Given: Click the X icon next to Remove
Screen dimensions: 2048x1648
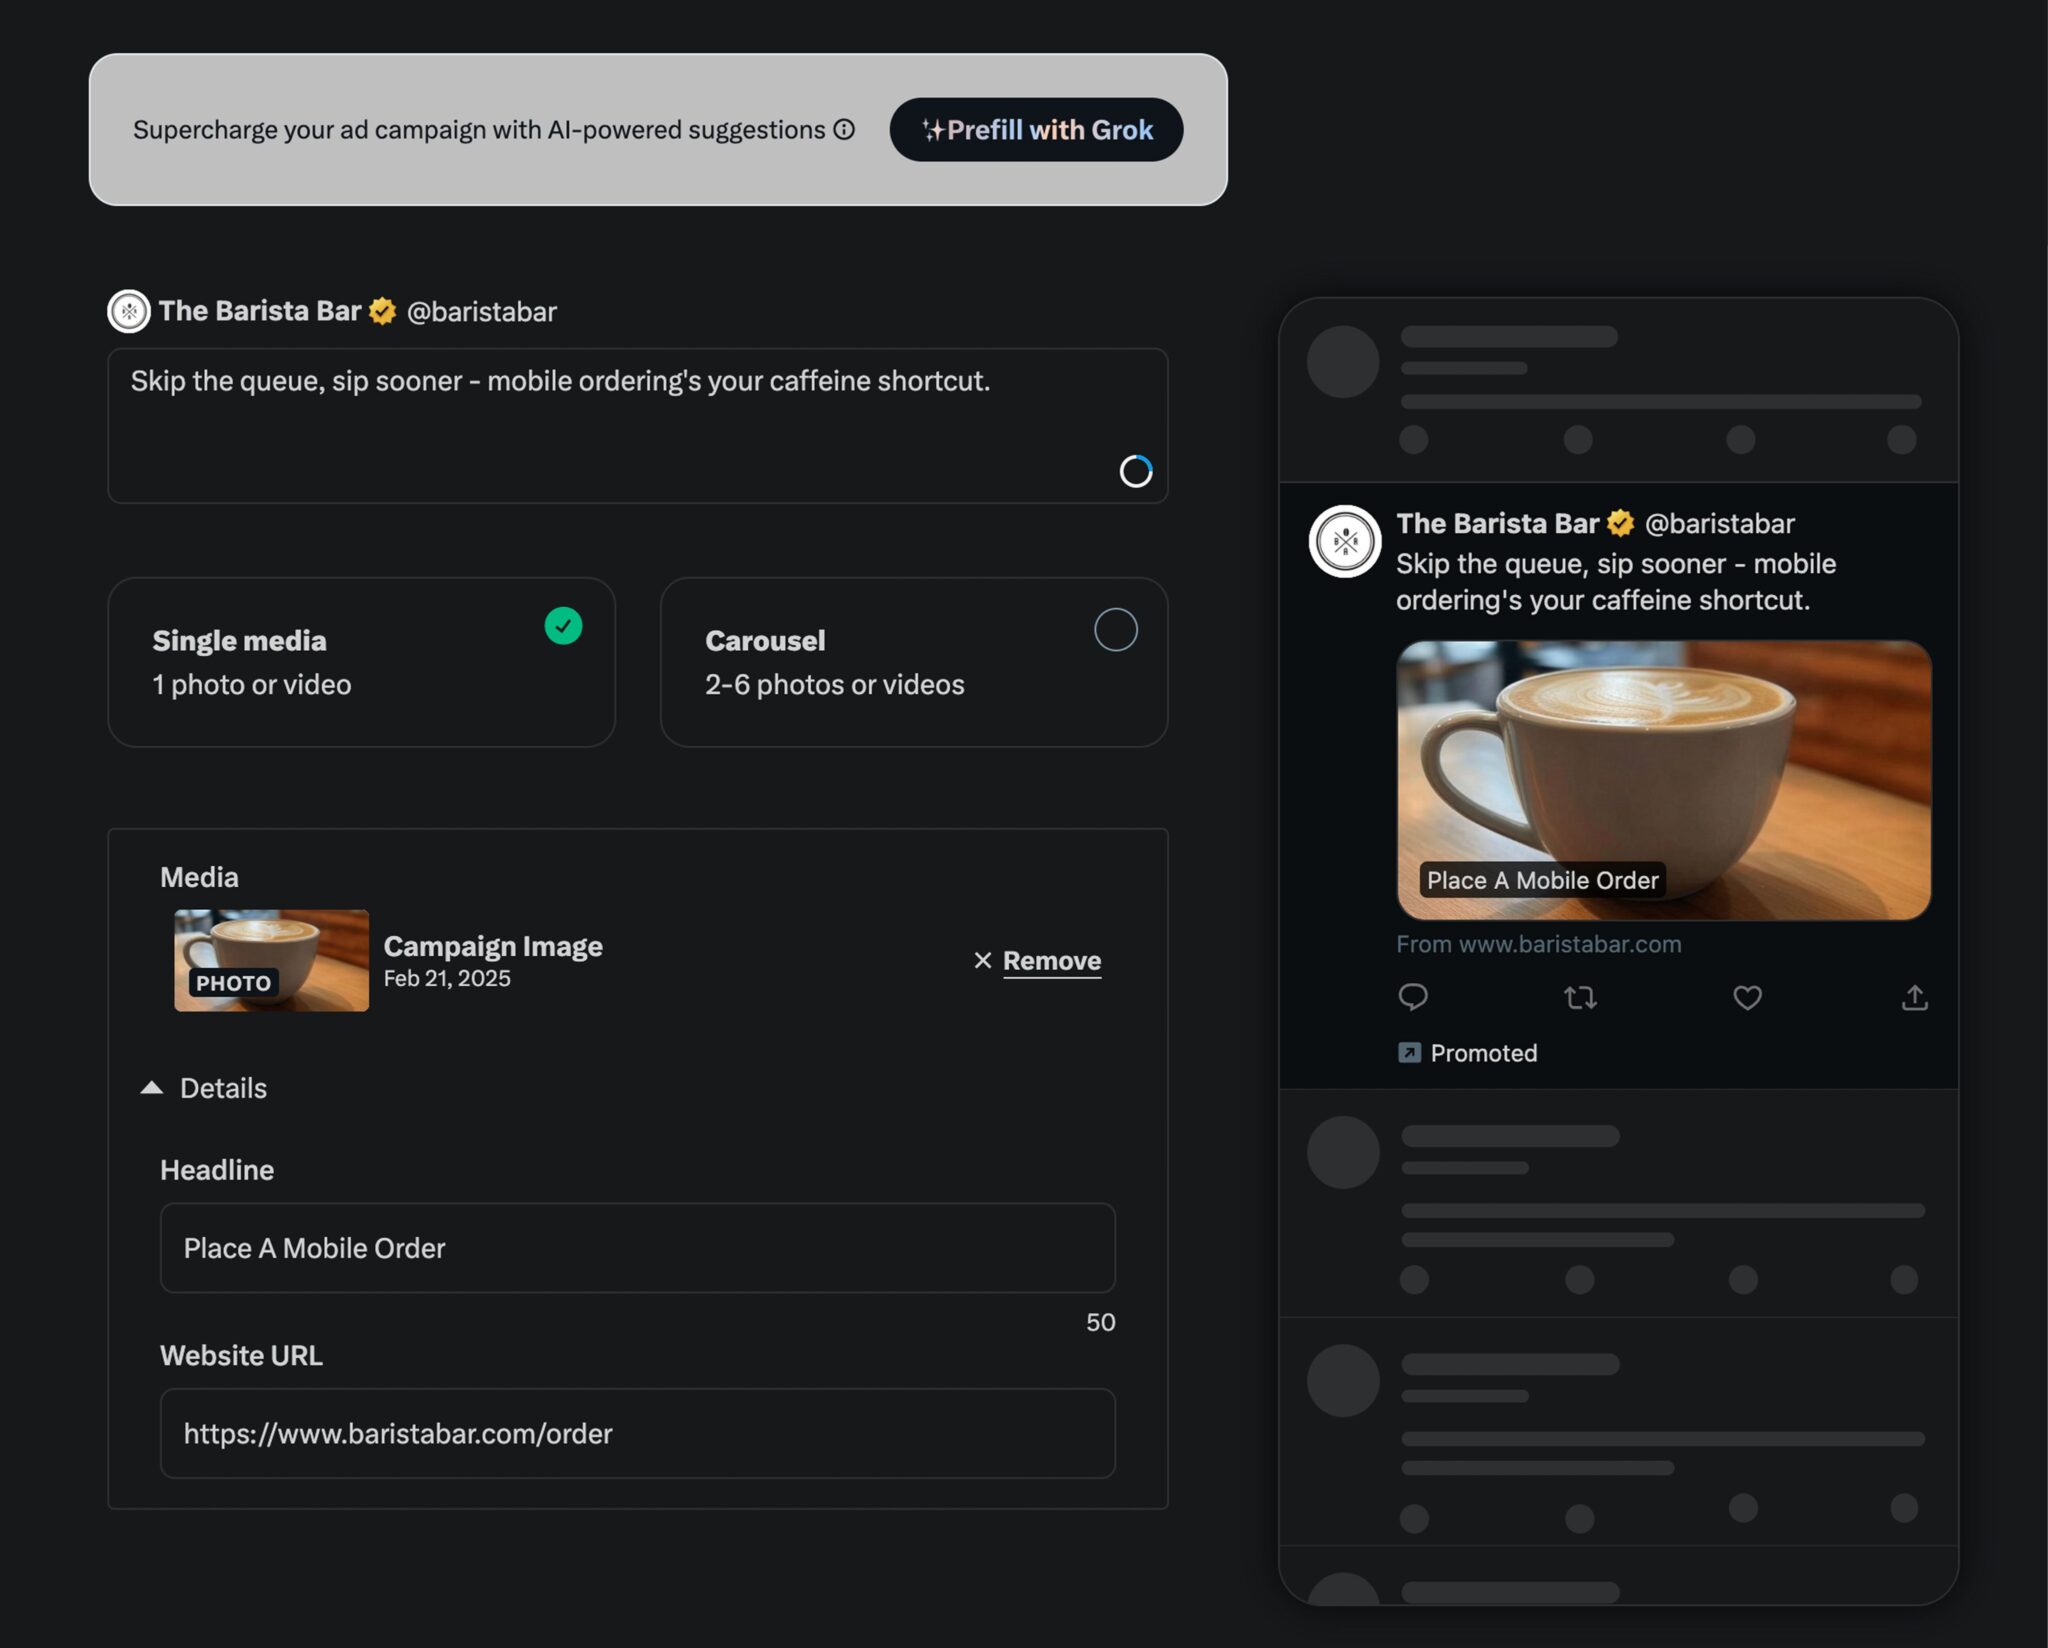Looking at the screenshot, I should tap(983, 960).
